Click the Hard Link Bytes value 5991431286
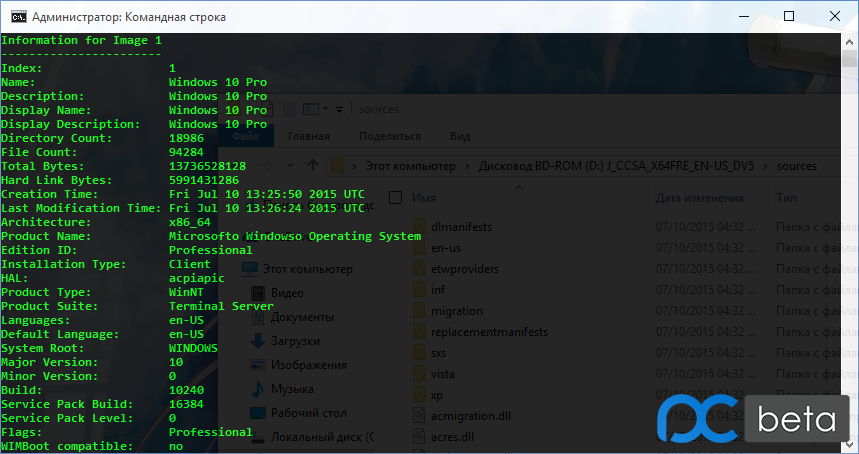Viewport: 859px width, 454px height. coord(204,180)
